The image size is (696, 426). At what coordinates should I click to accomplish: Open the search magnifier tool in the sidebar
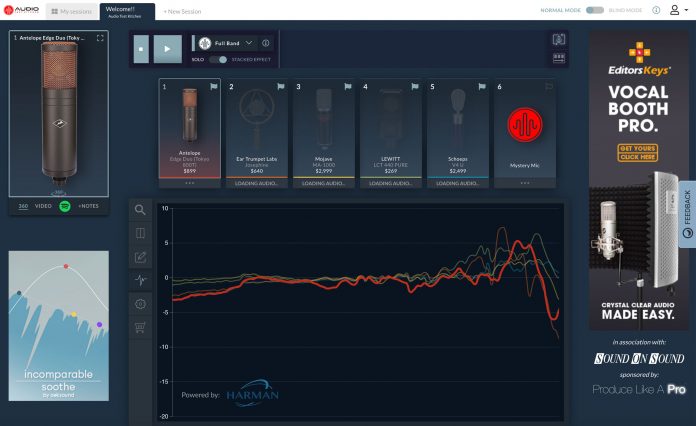point(140,210)
